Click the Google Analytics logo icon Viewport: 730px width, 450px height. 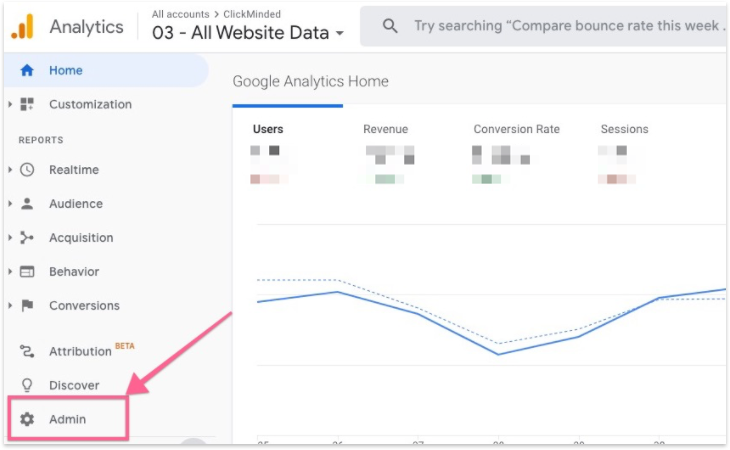pos(23,27)
